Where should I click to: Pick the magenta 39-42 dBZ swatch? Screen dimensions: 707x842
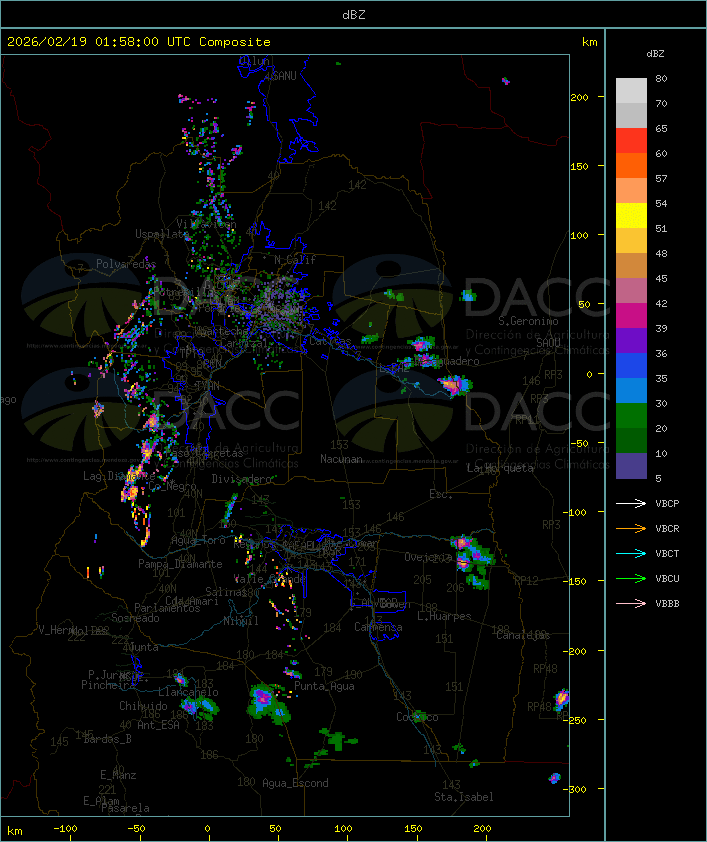[631, 315]
